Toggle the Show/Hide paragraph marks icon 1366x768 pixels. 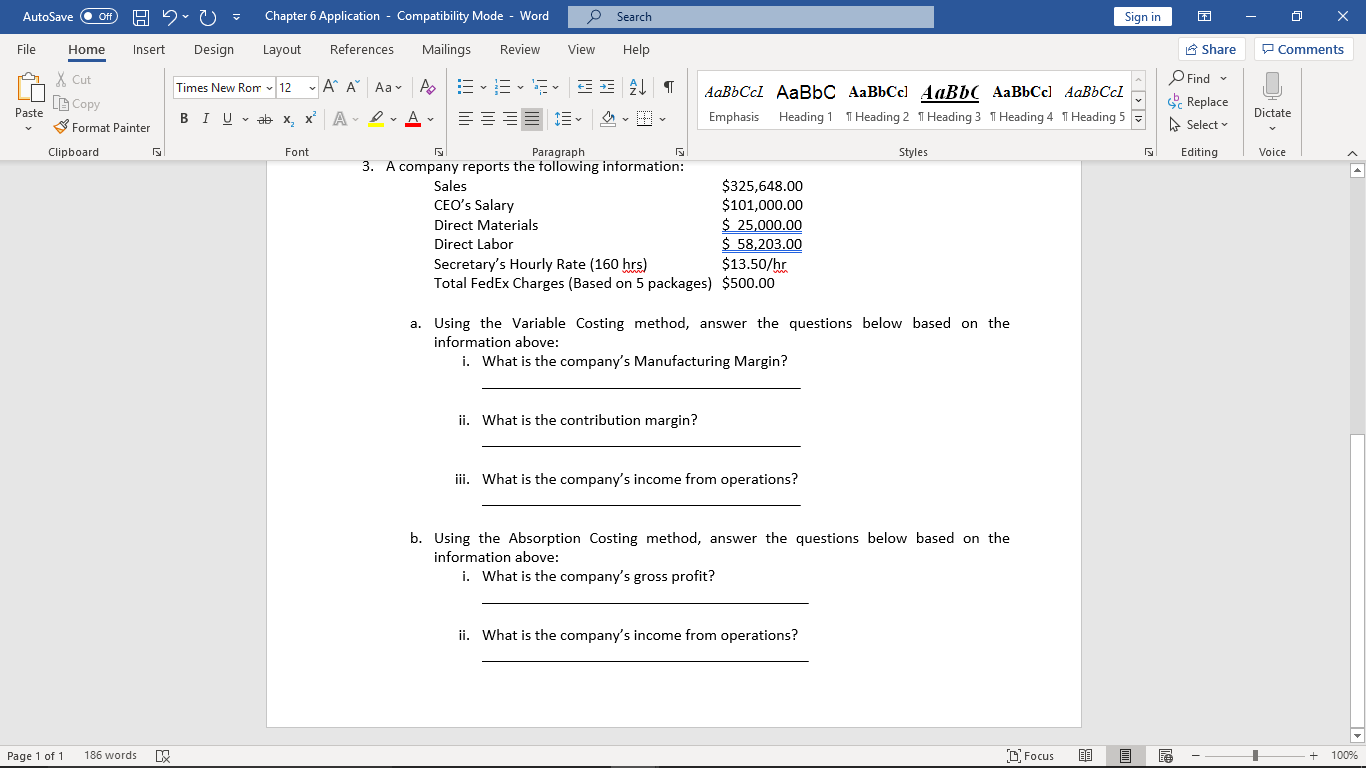668,89
